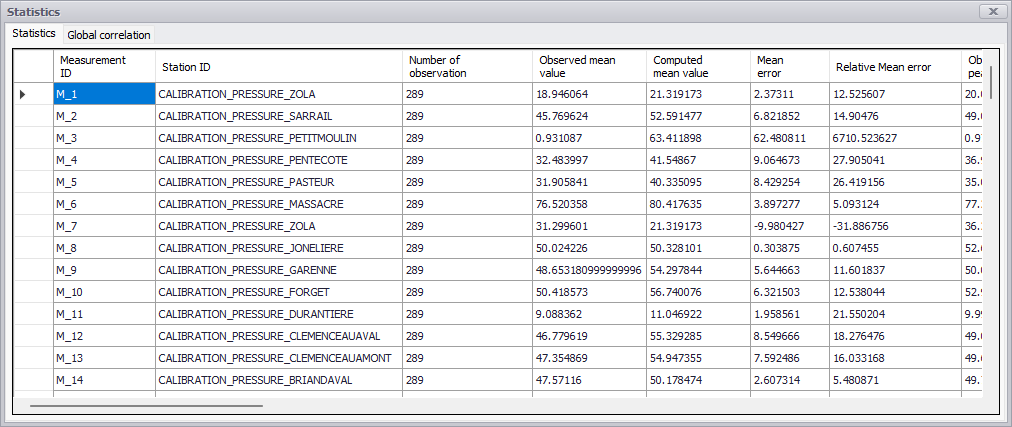Click computed mean value 80.417635
Image resolution: width=1012 pixels, height=427 pixels.
(698, 204)
